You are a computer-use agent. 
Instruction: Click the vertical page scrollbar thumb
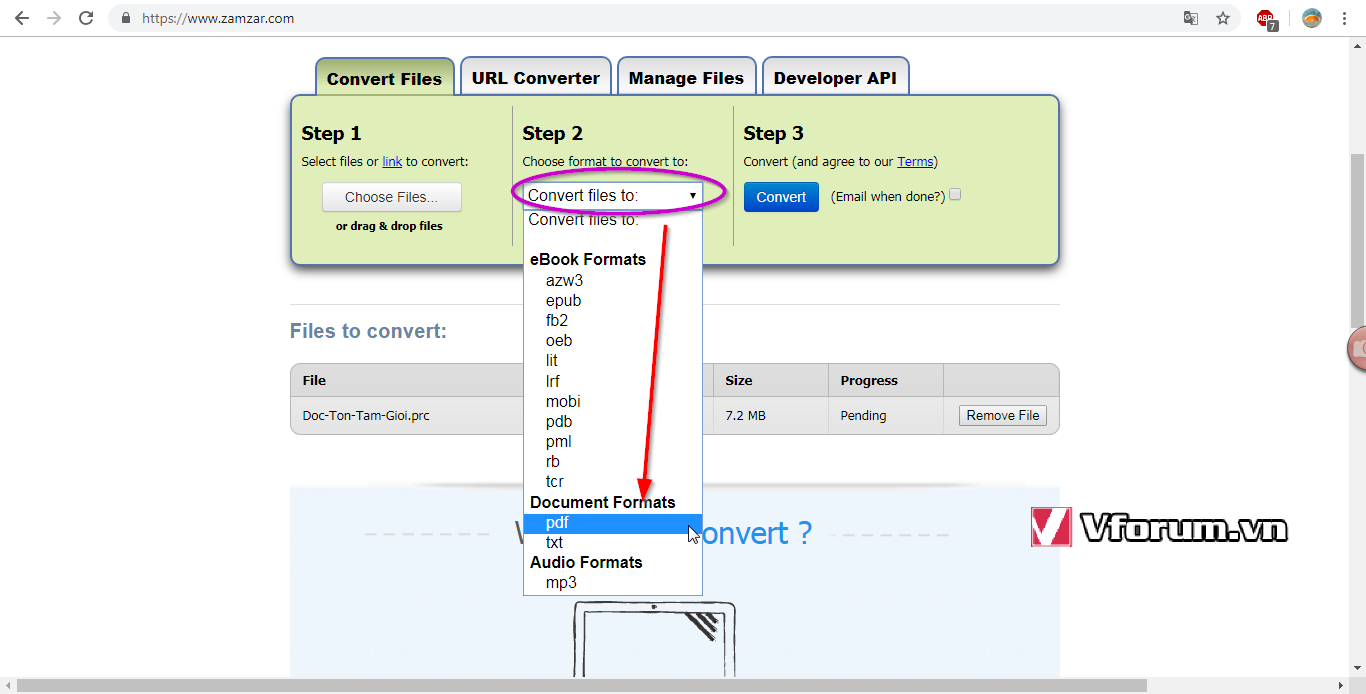pos(1358,240)
